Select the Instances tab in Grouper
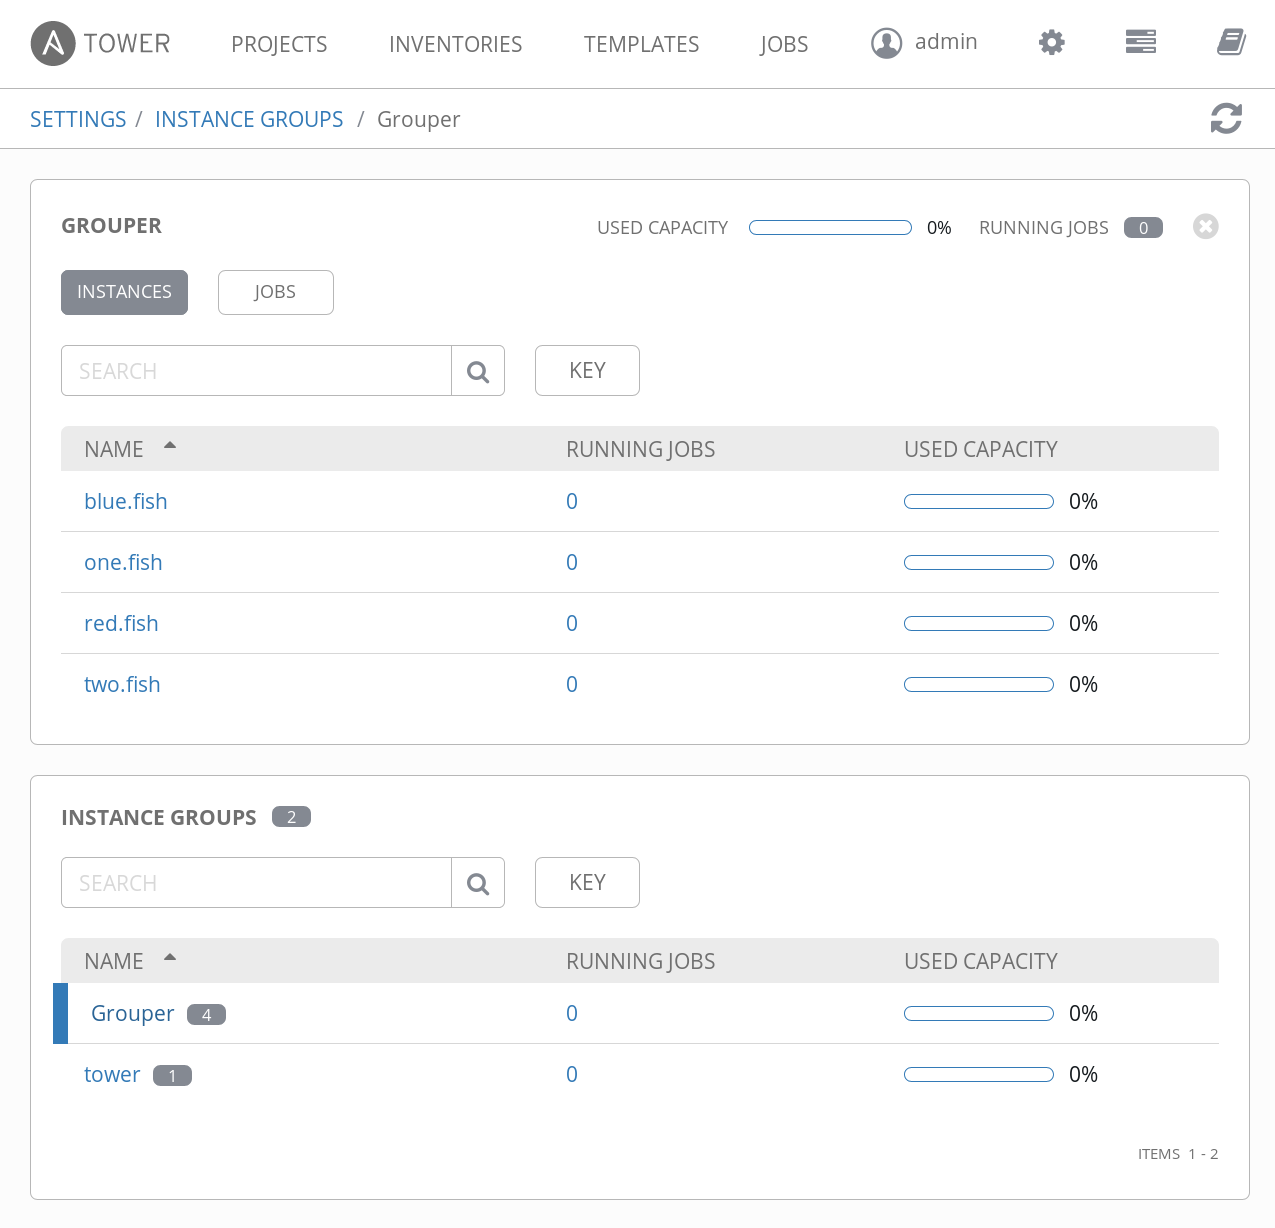The width and height of the screenshot is (1275, 1228). 124,292
